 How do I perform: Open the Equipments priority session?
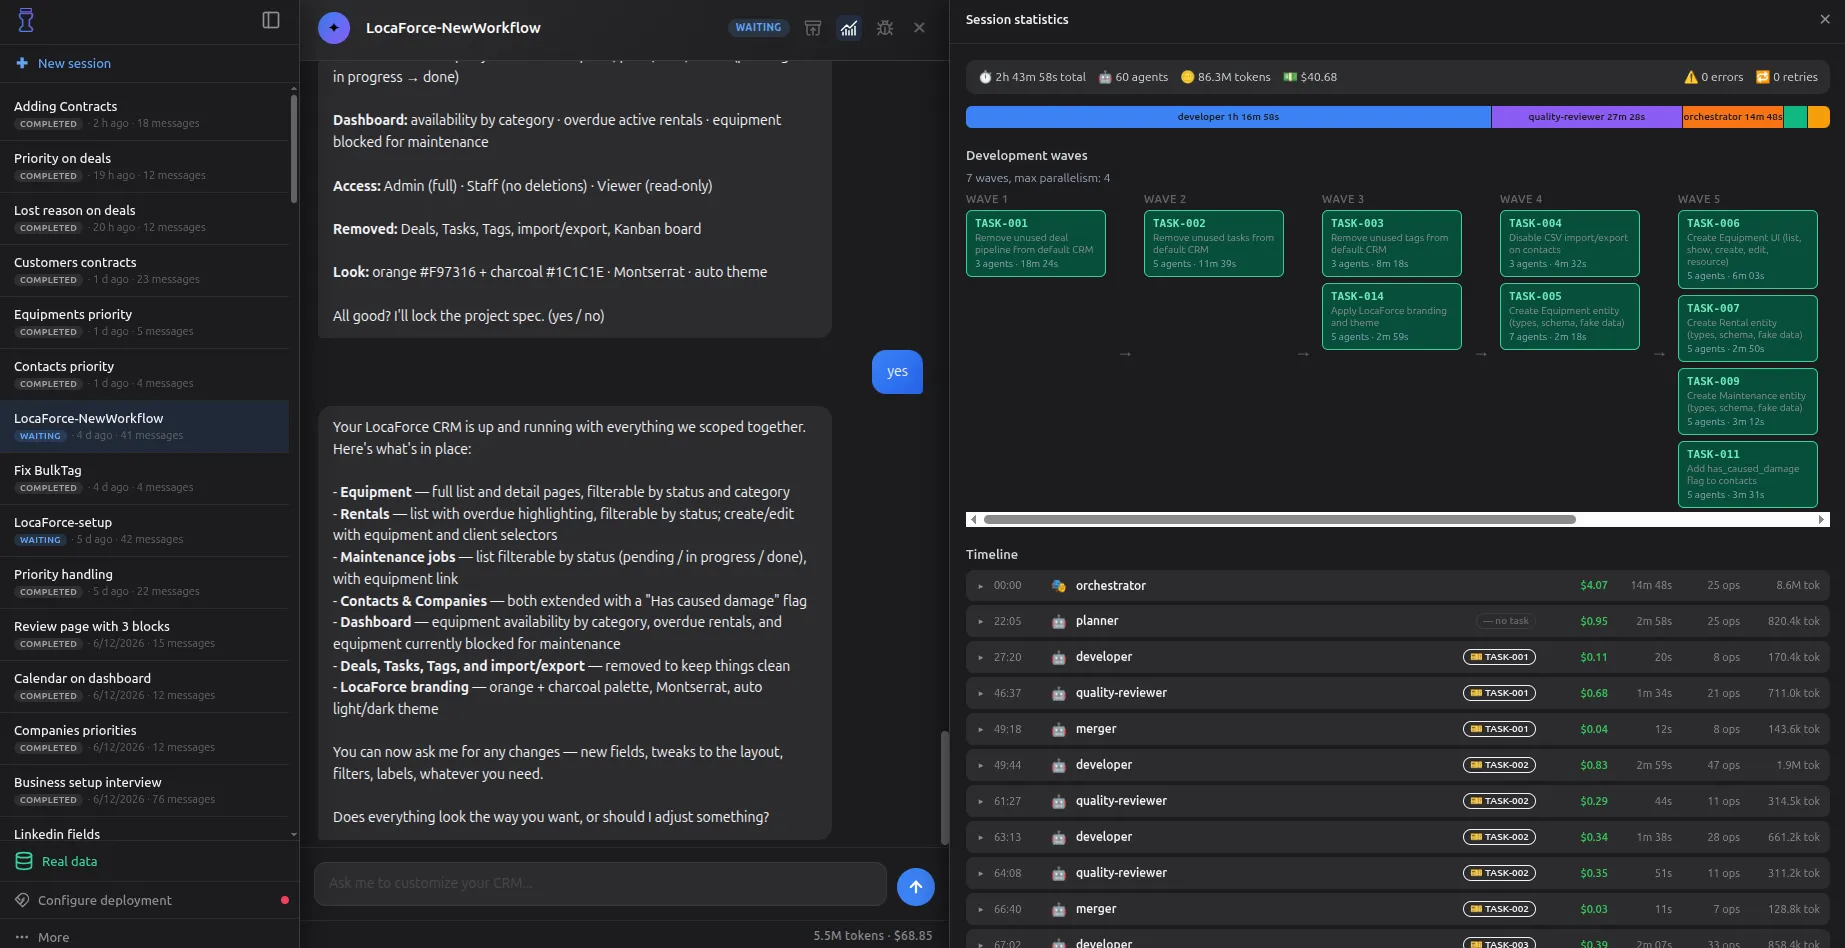[145, 322]
